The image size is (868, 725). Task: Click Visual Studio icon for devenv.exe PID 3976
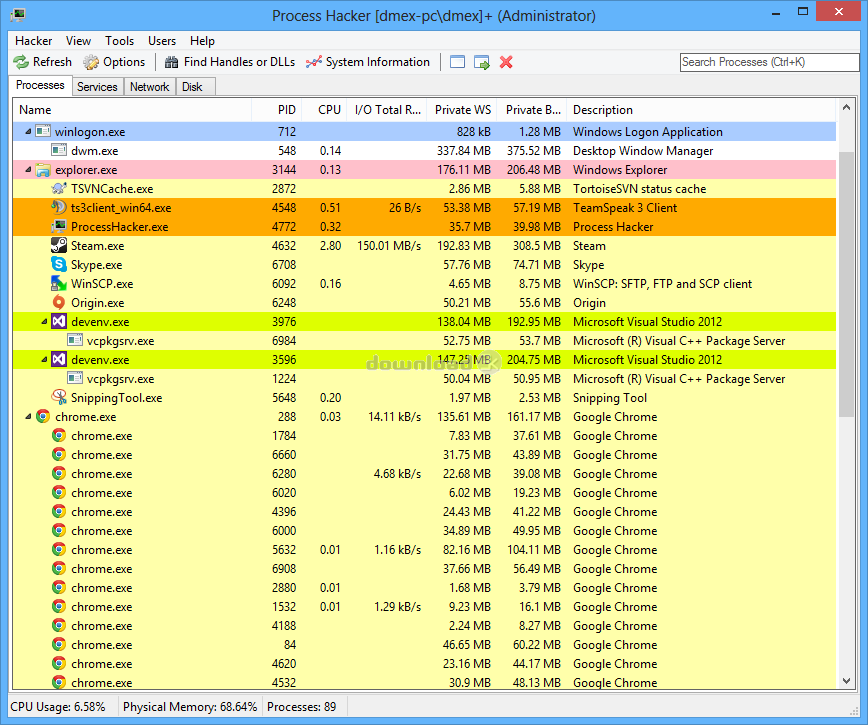tap(59, 321)
